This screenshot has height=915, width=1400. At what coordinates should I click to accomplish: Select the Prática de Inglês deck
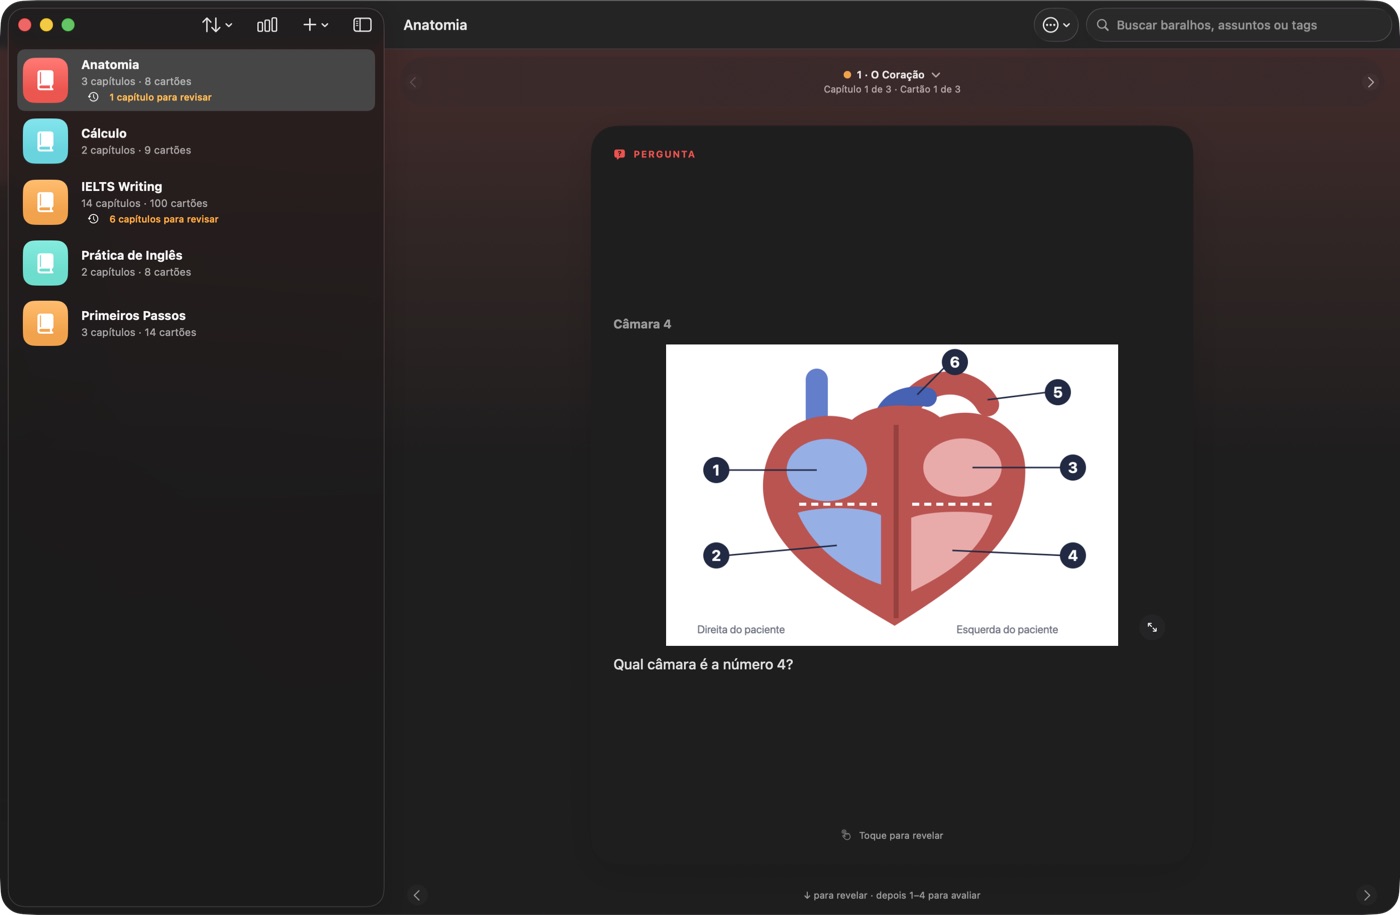click(x=196, y=263)
